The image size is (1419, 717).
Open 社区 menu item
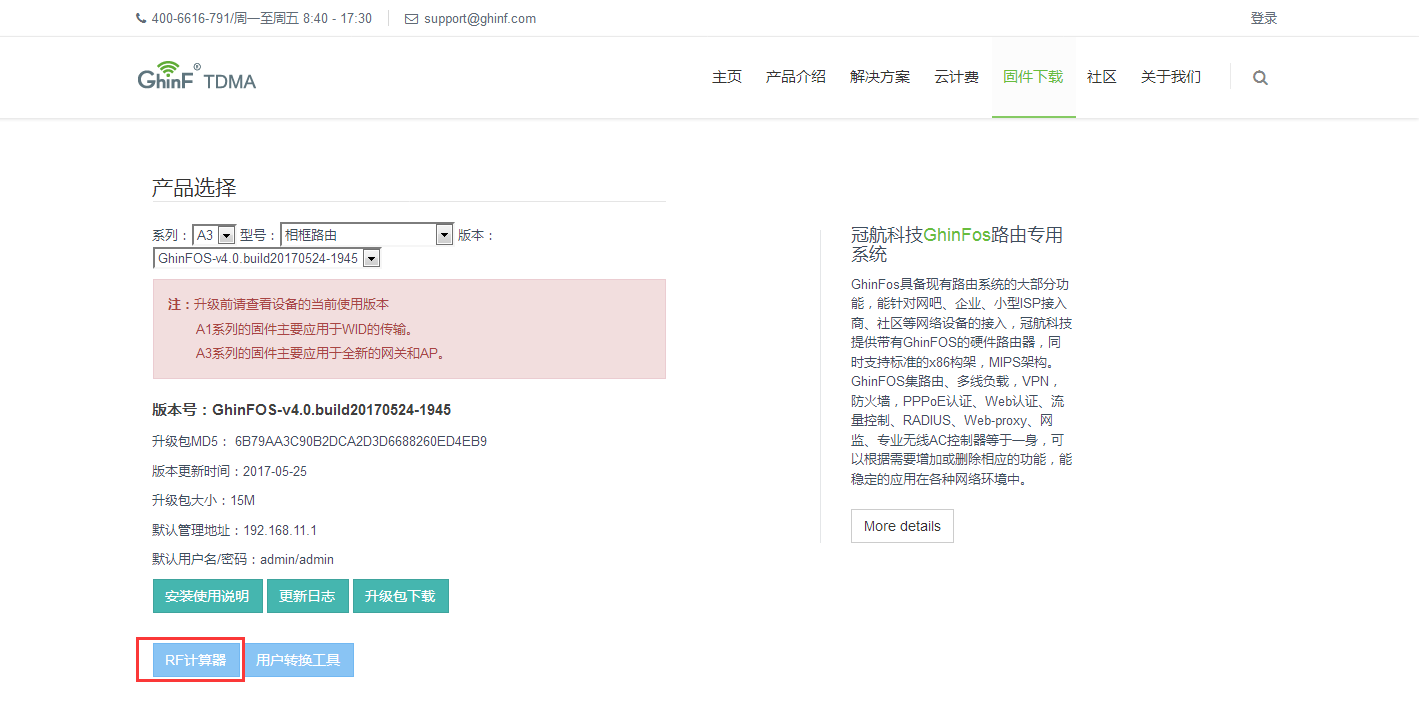1102,77
